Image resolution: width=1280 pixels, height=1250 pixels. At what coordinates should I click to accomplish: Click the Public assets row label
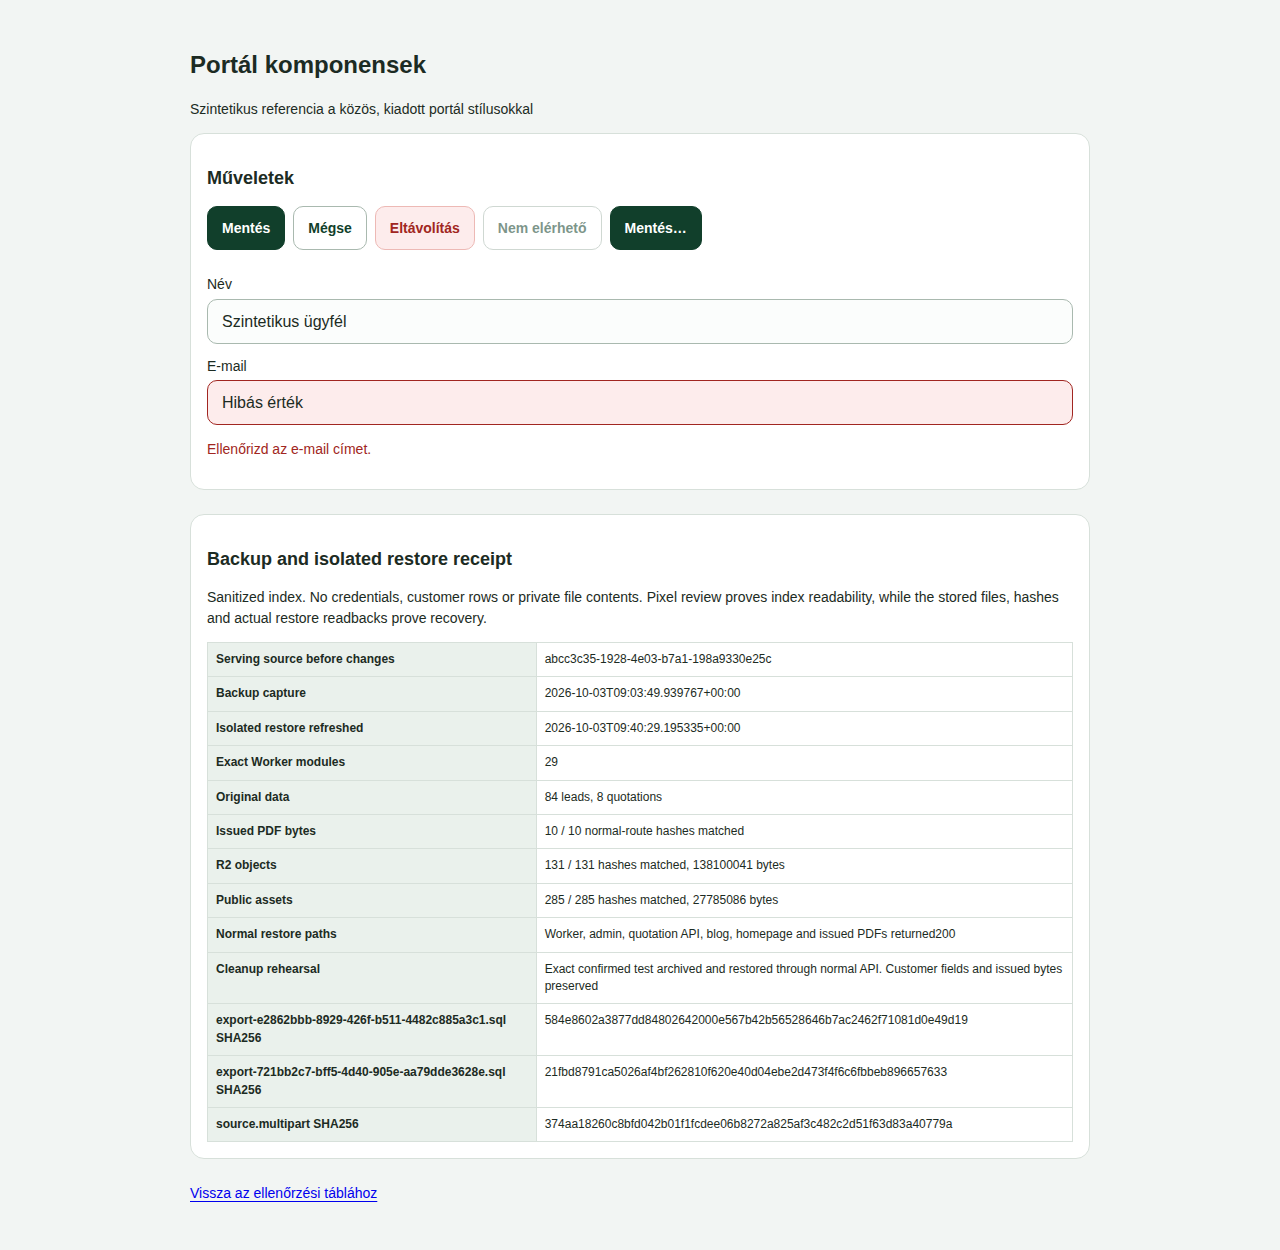tap(254, 900)
